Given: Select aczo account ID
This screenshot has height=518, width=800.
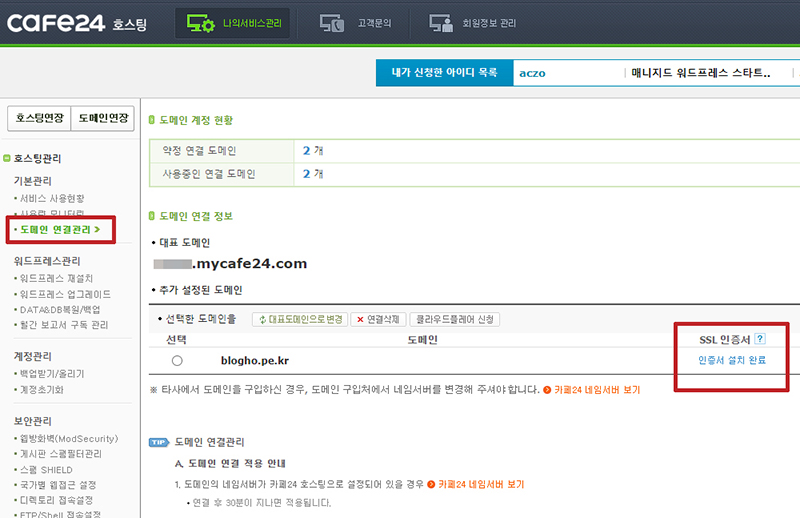Looking at the screenshot, I should click(532, 73).
